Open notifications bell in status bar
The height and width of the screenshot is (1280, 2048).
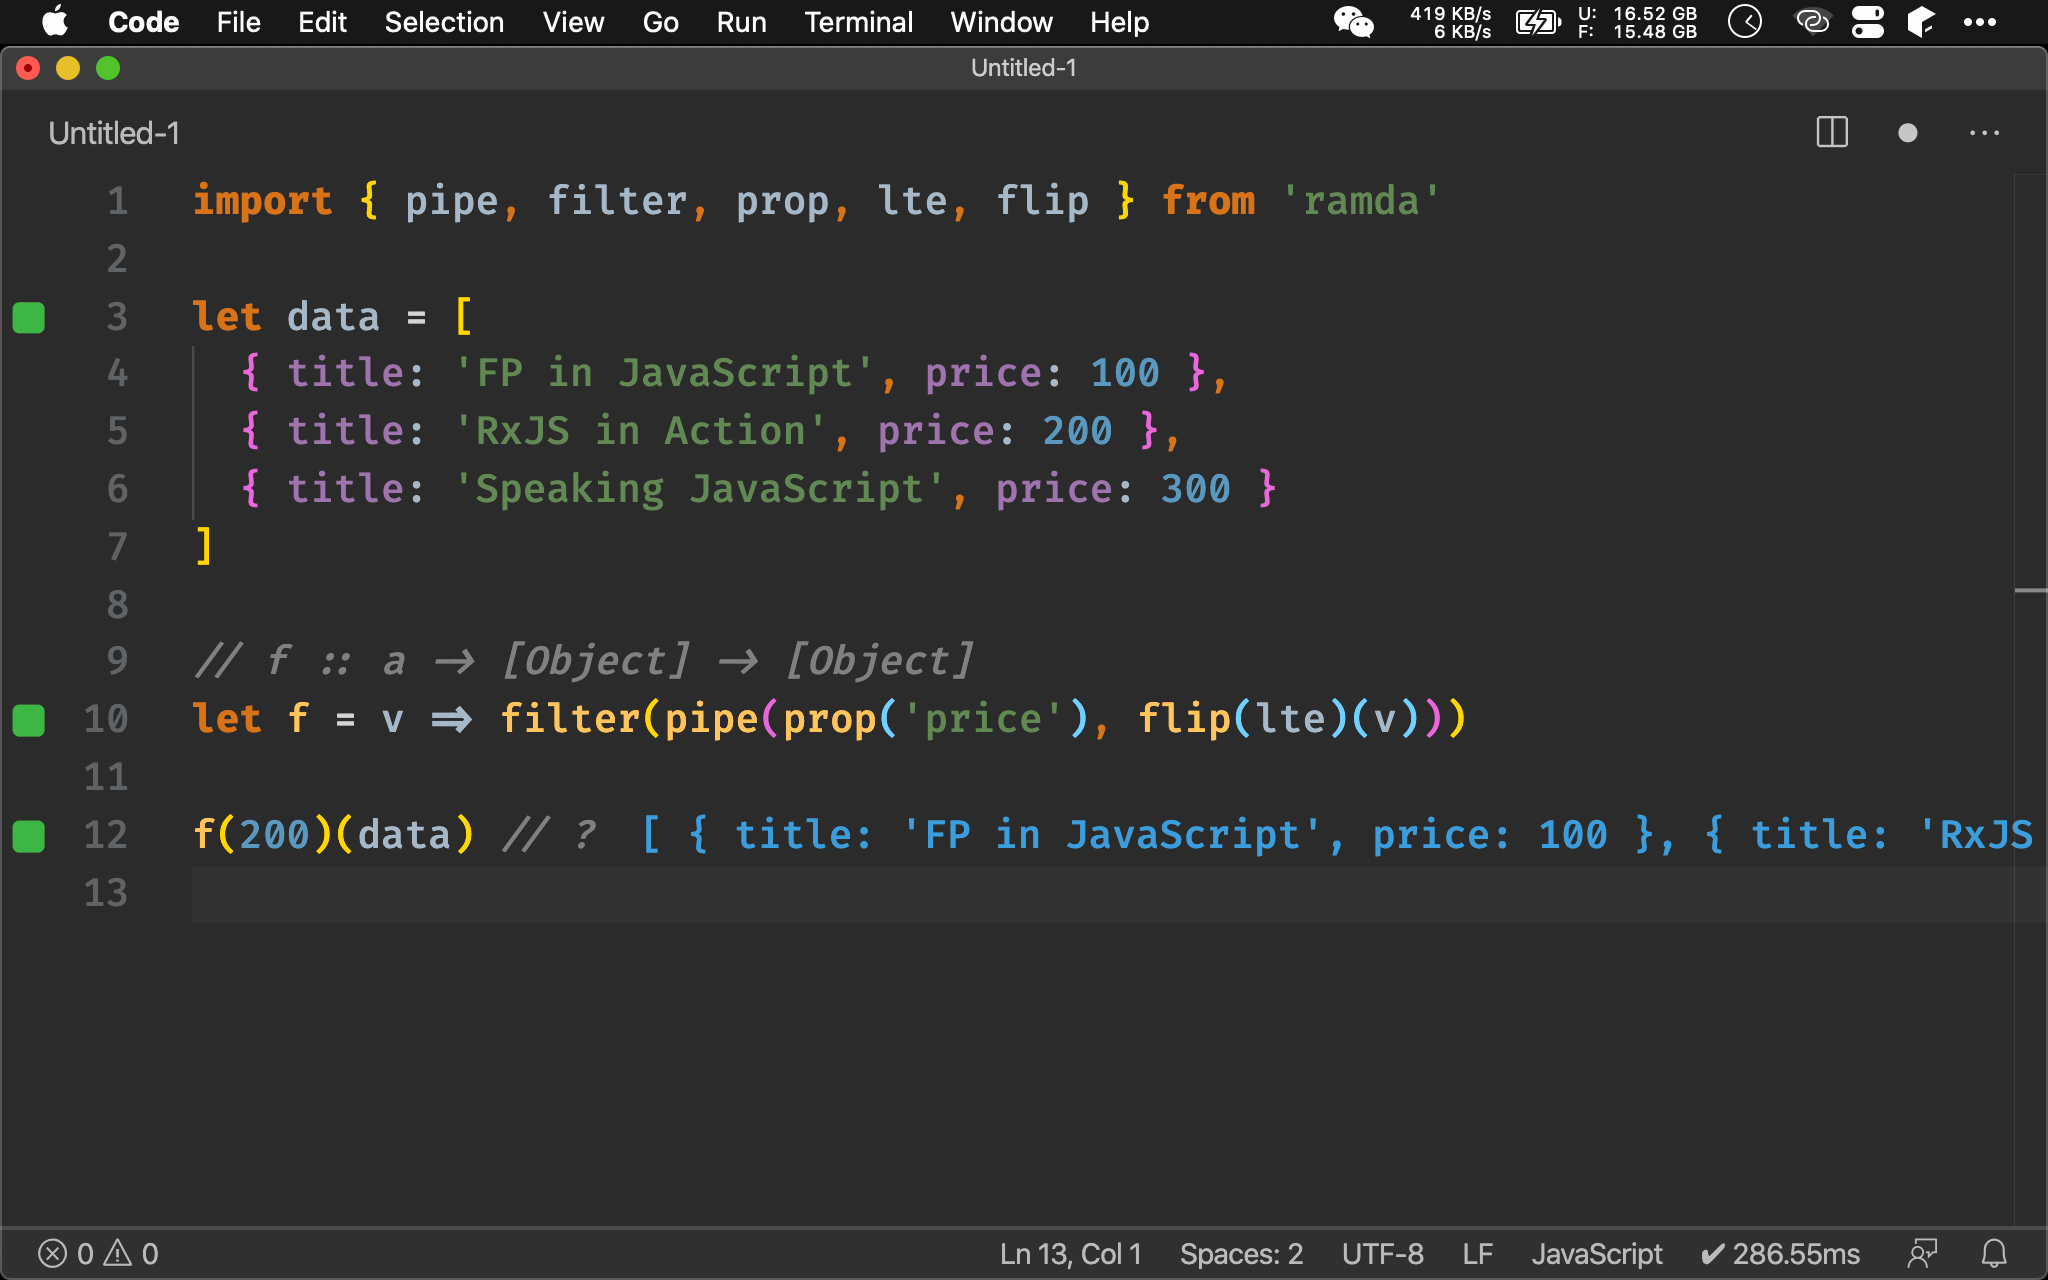(x=1994, y=1254)
